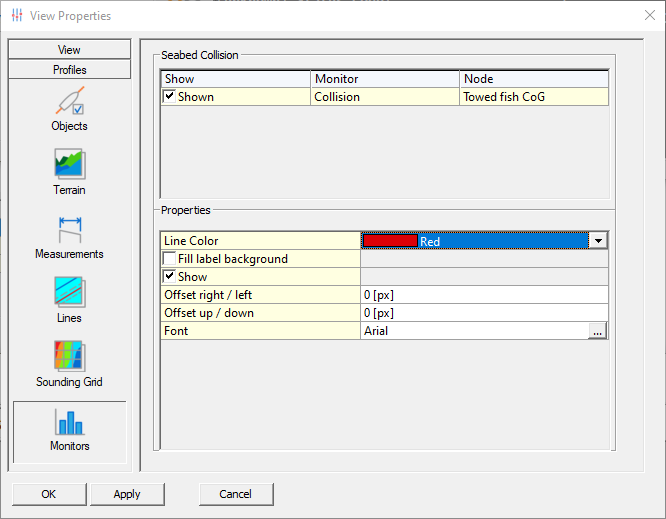The width and height of the screenshot is (666, 519).
Task: Select the Terrain profile icon
Action: 69,165
